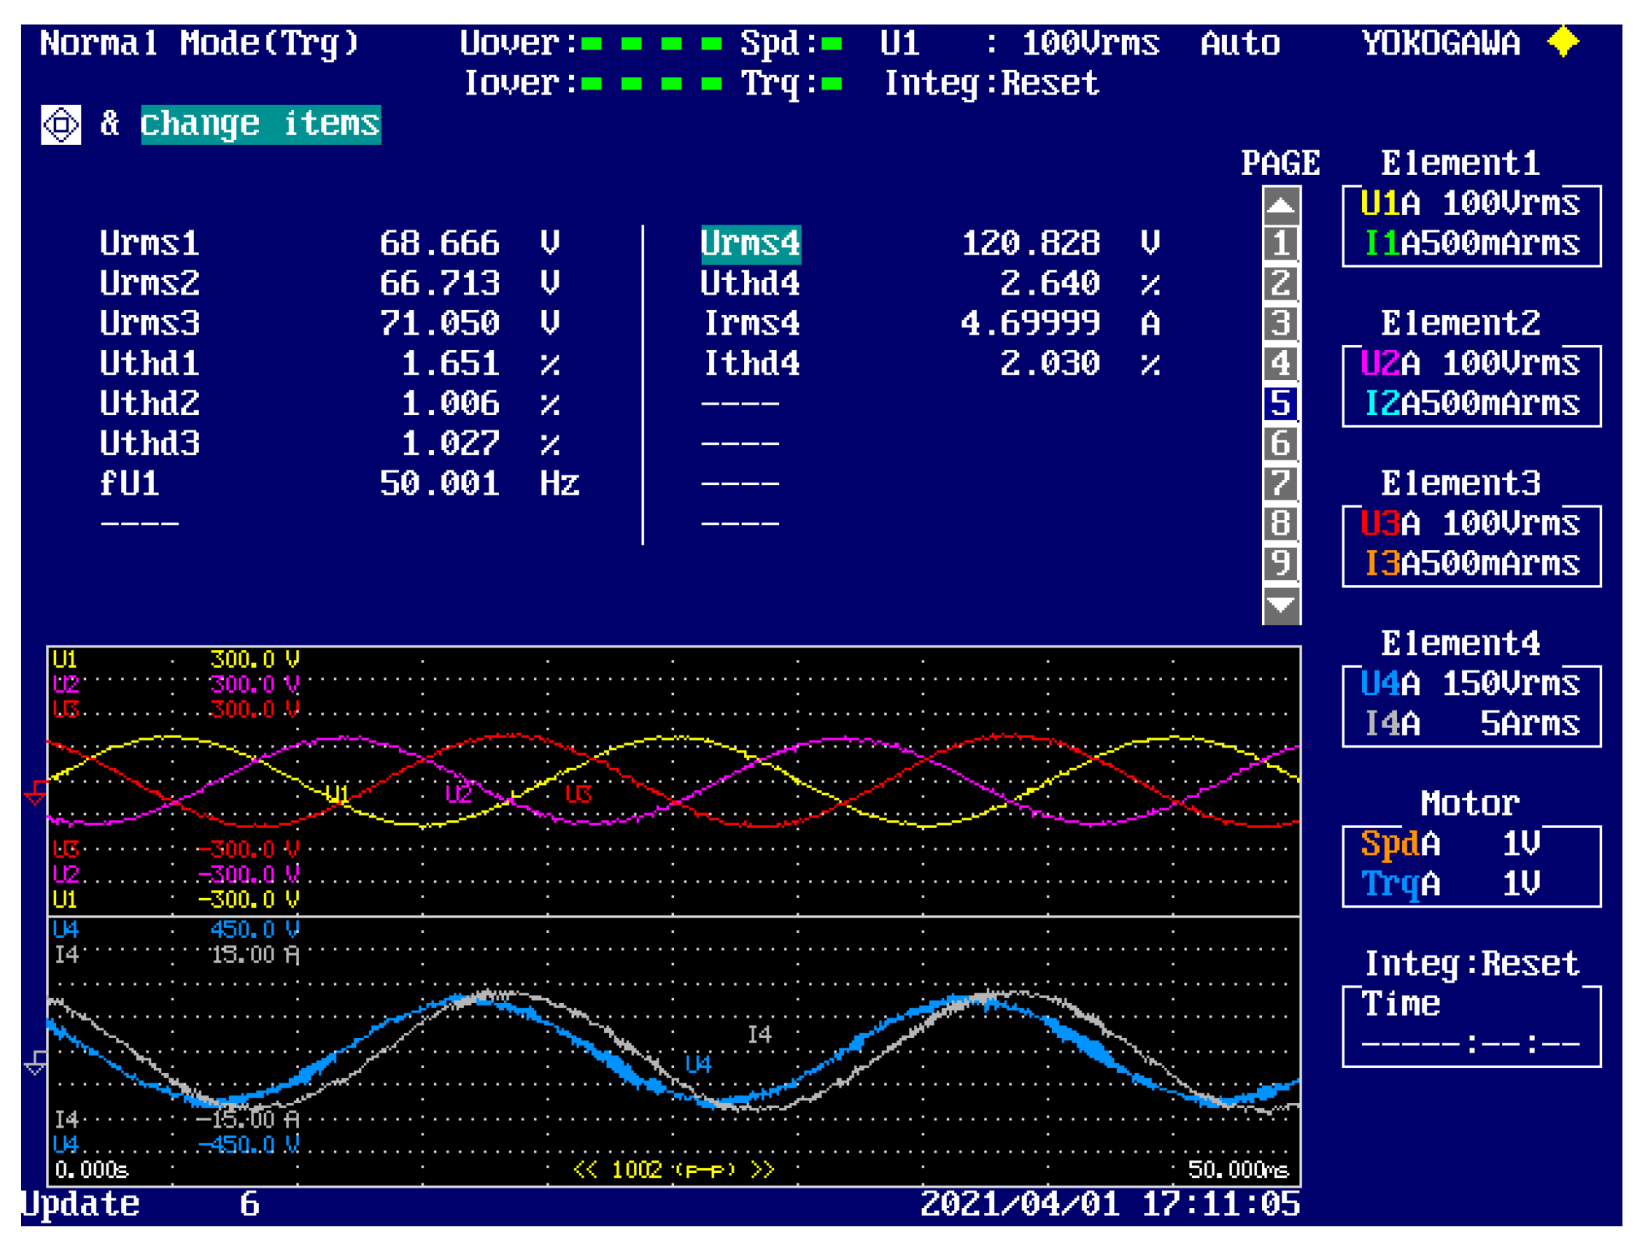Click the Irms4 item label
Screen dimensions: 1642x1250
(x=752, y=324)
